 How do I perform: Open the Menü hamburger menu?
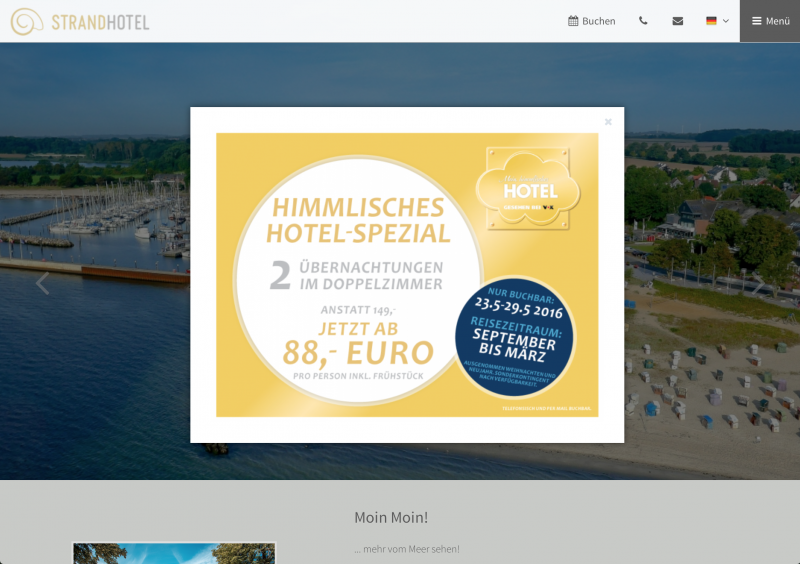770,21
